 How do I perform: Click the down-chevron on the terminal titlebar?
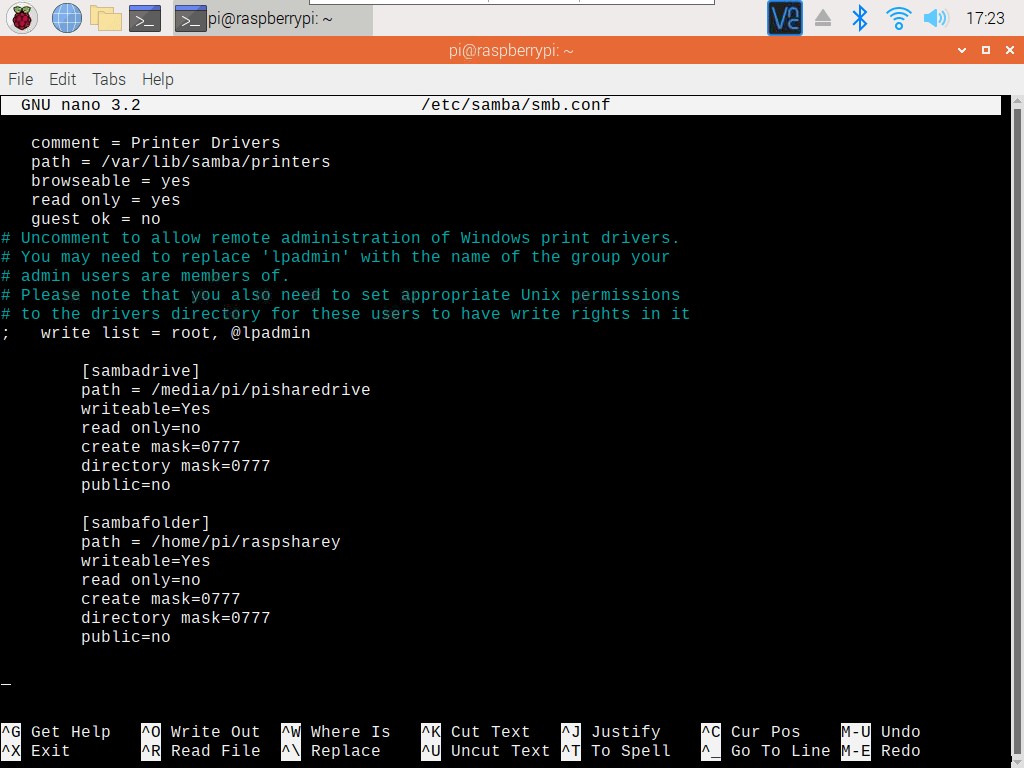960,50
